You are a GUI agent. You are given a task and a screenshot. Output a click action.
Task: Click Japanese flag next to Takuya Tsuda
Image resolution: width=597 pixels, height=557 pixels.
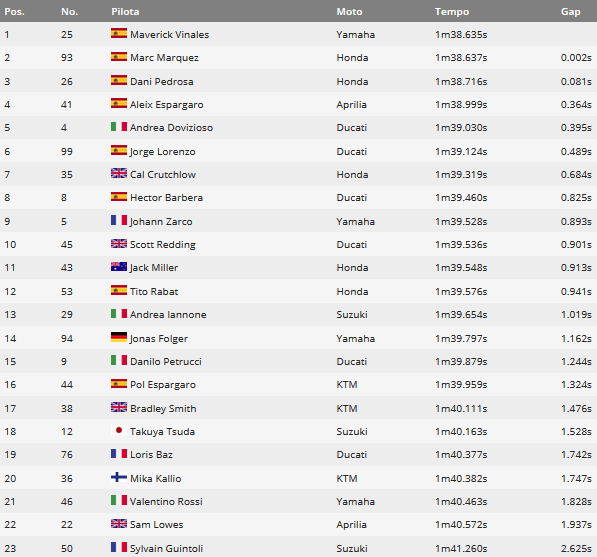click(x=119, y=430)
